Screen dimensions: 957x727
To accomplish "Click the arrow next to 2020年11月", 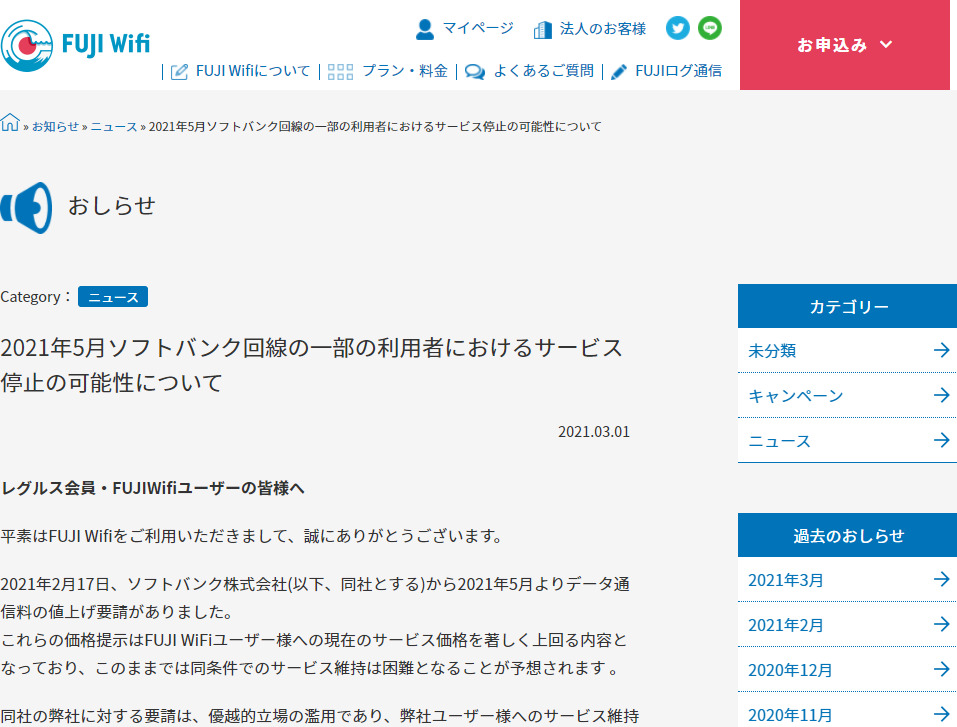I will coord(941,714).
